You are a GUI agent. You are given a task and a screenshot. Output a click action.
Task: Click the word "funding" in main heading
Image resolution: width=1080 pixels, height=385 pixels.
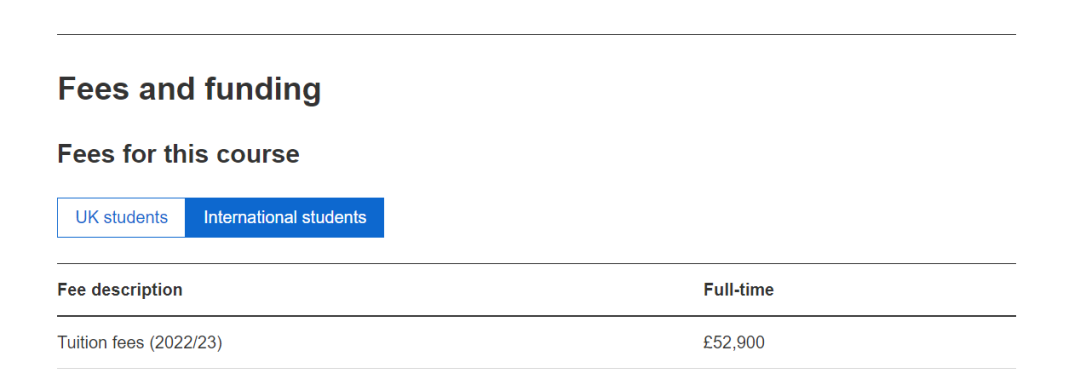[263, 90]
